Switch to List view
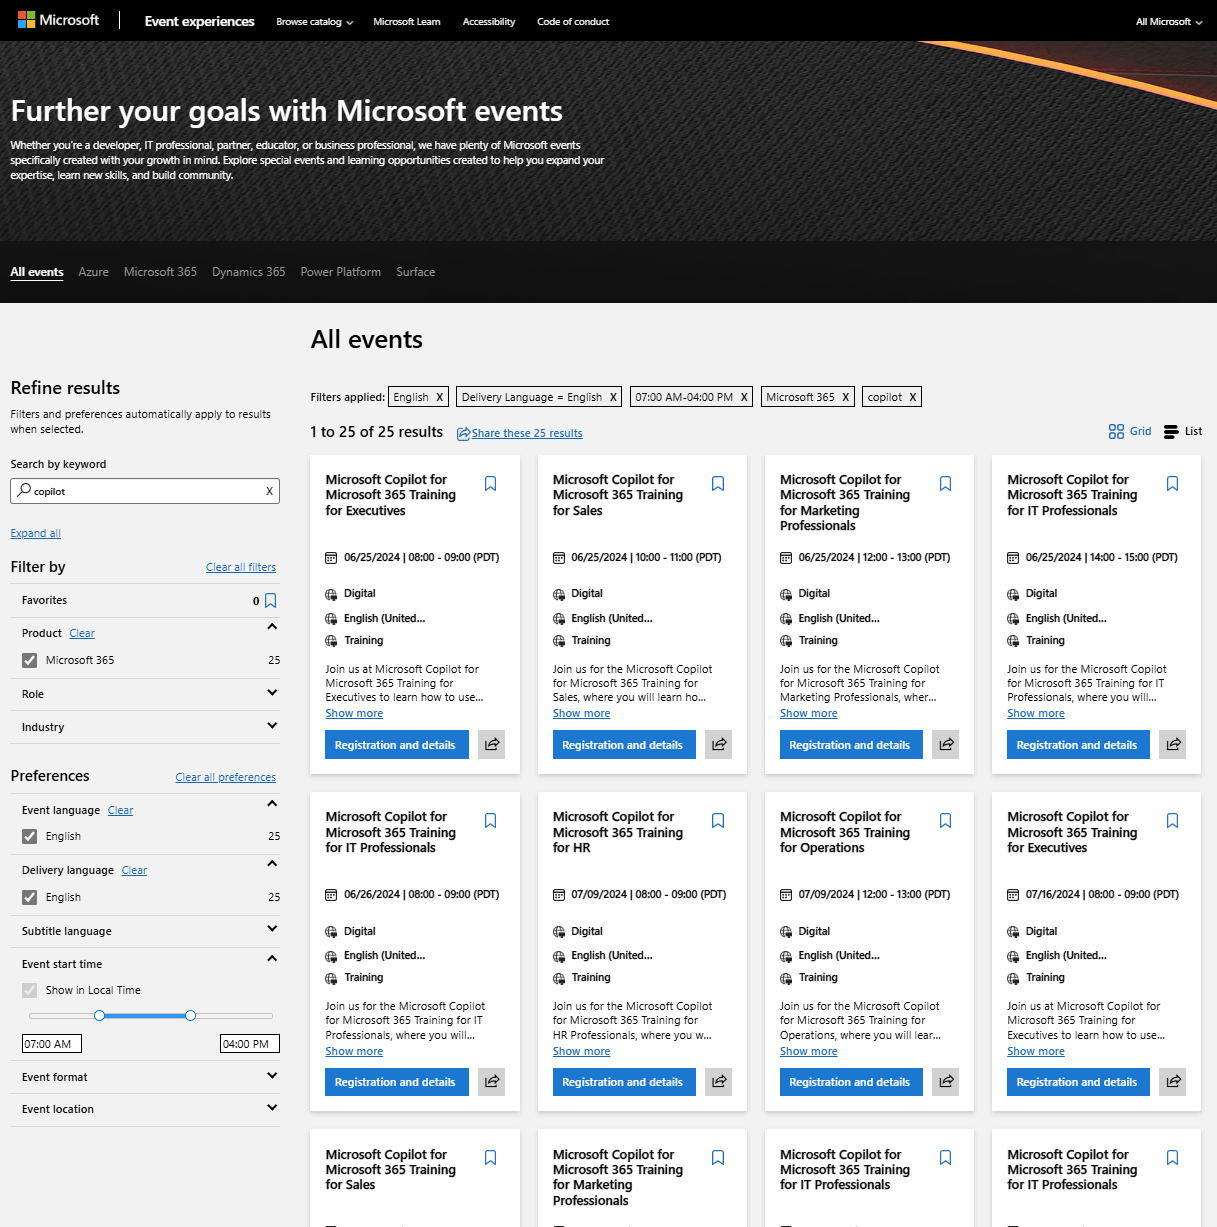Viewport: 1217px width, 1227px height. (x=1183, y=432)
